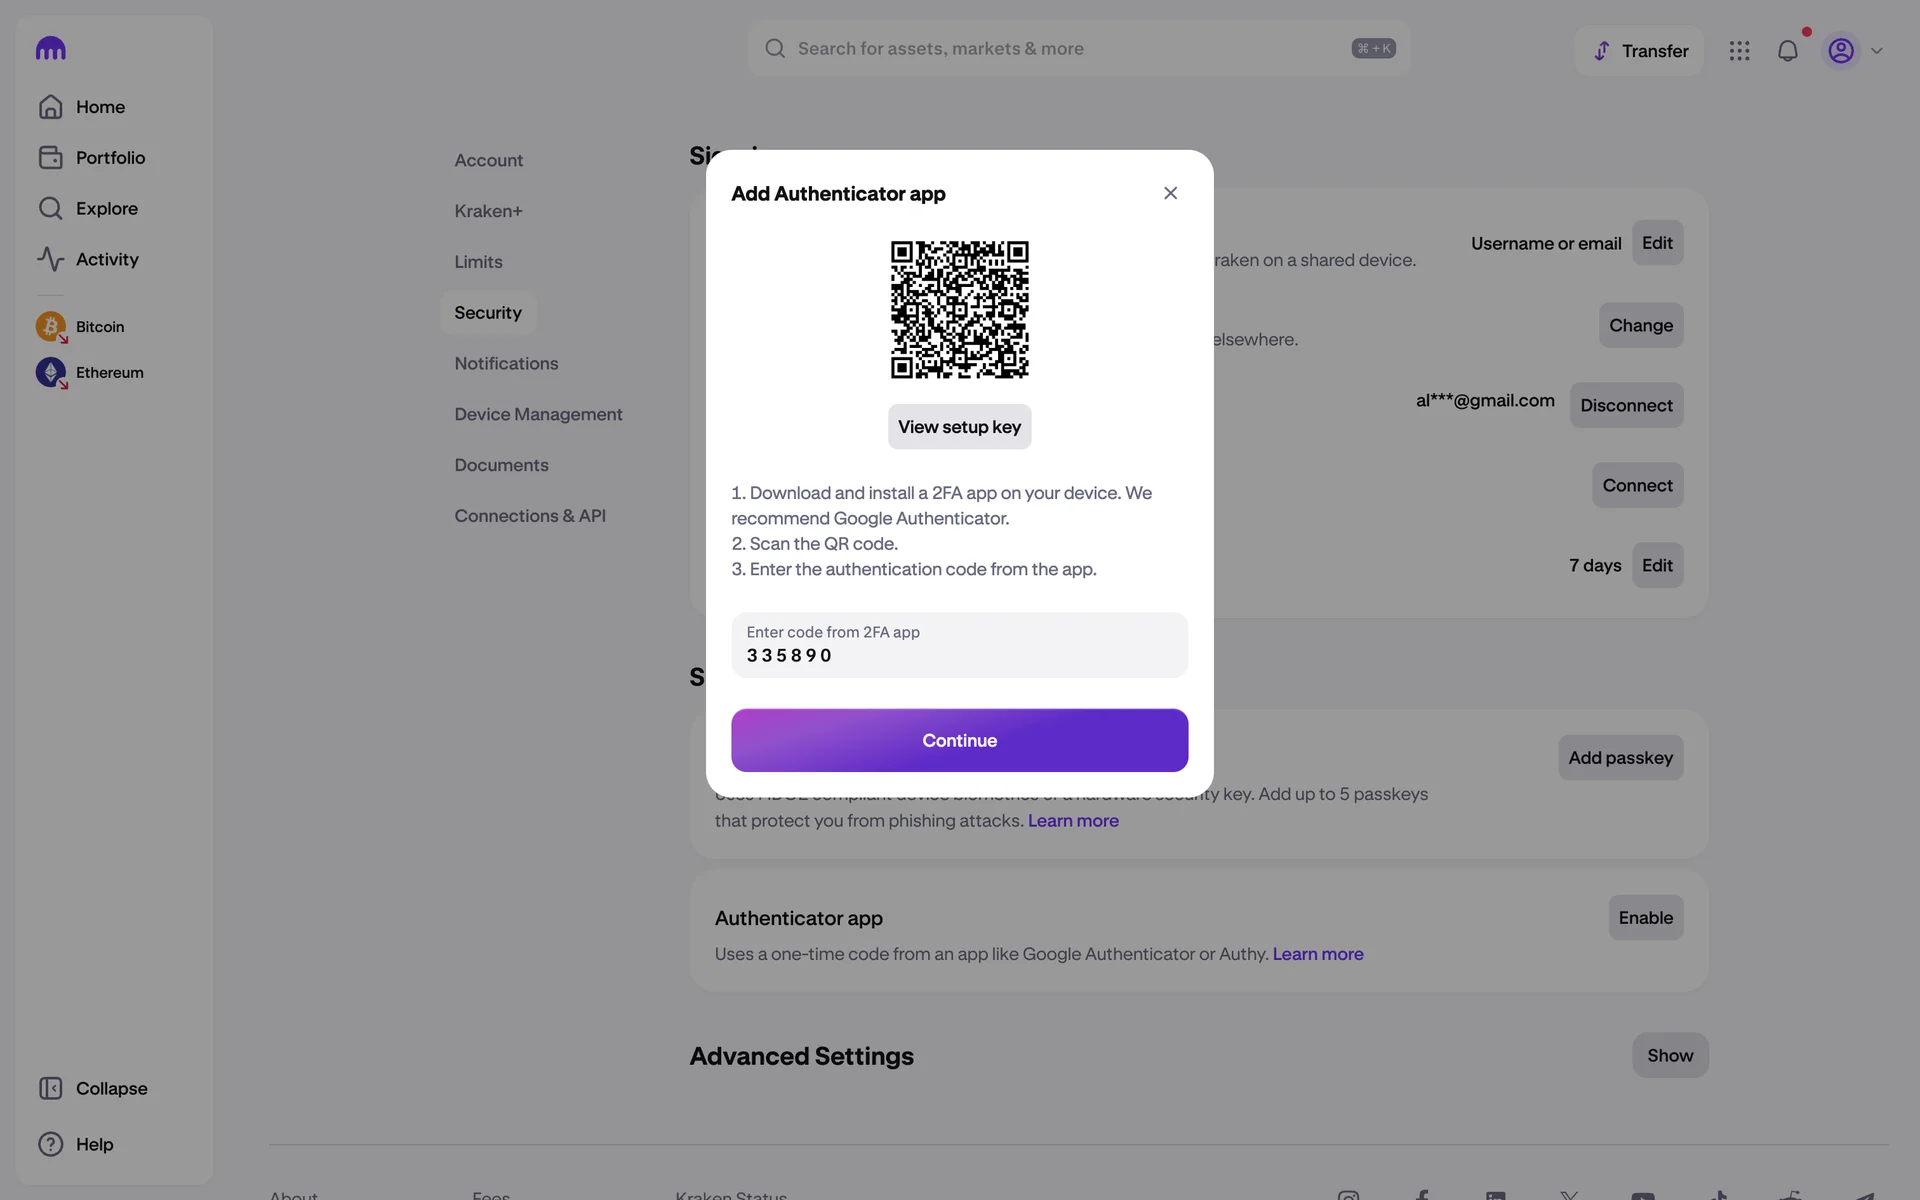Image resolution: width=1920 pixels, height=1200 pixels.
Task: Click View setup key
Action: point(959,427)
